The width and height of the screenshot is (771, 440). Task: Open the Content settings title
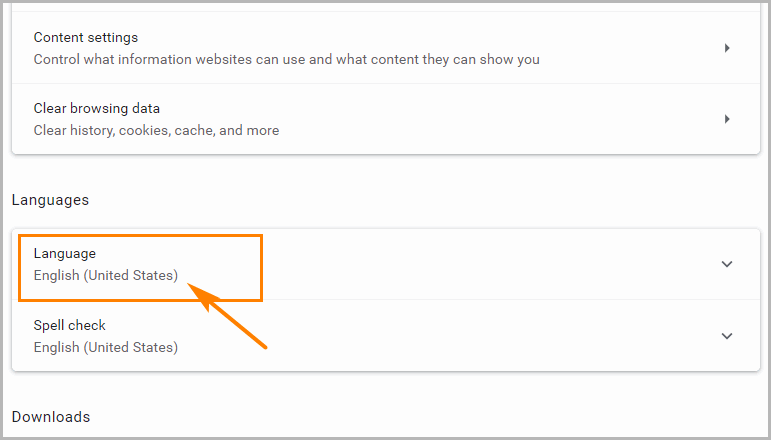[86, 38]
